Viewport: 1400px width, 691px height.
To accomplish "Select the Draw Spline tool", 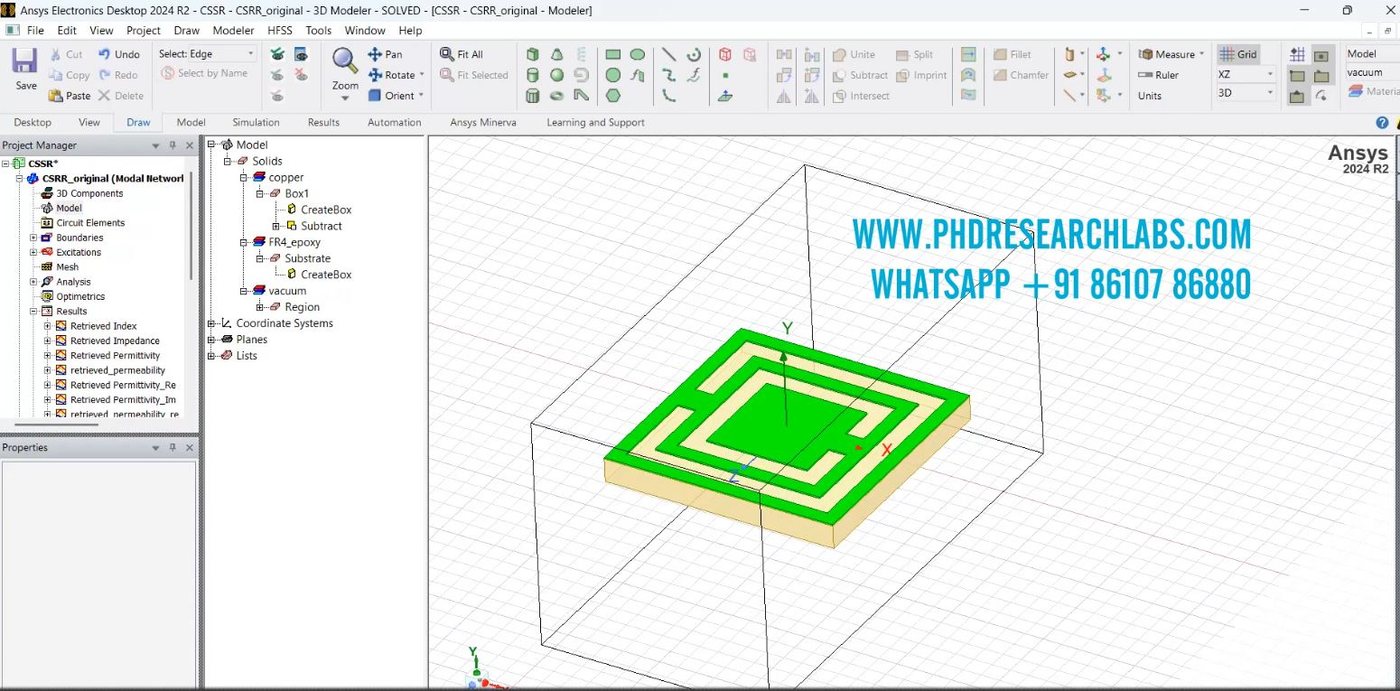I will [x=669, y=75].
